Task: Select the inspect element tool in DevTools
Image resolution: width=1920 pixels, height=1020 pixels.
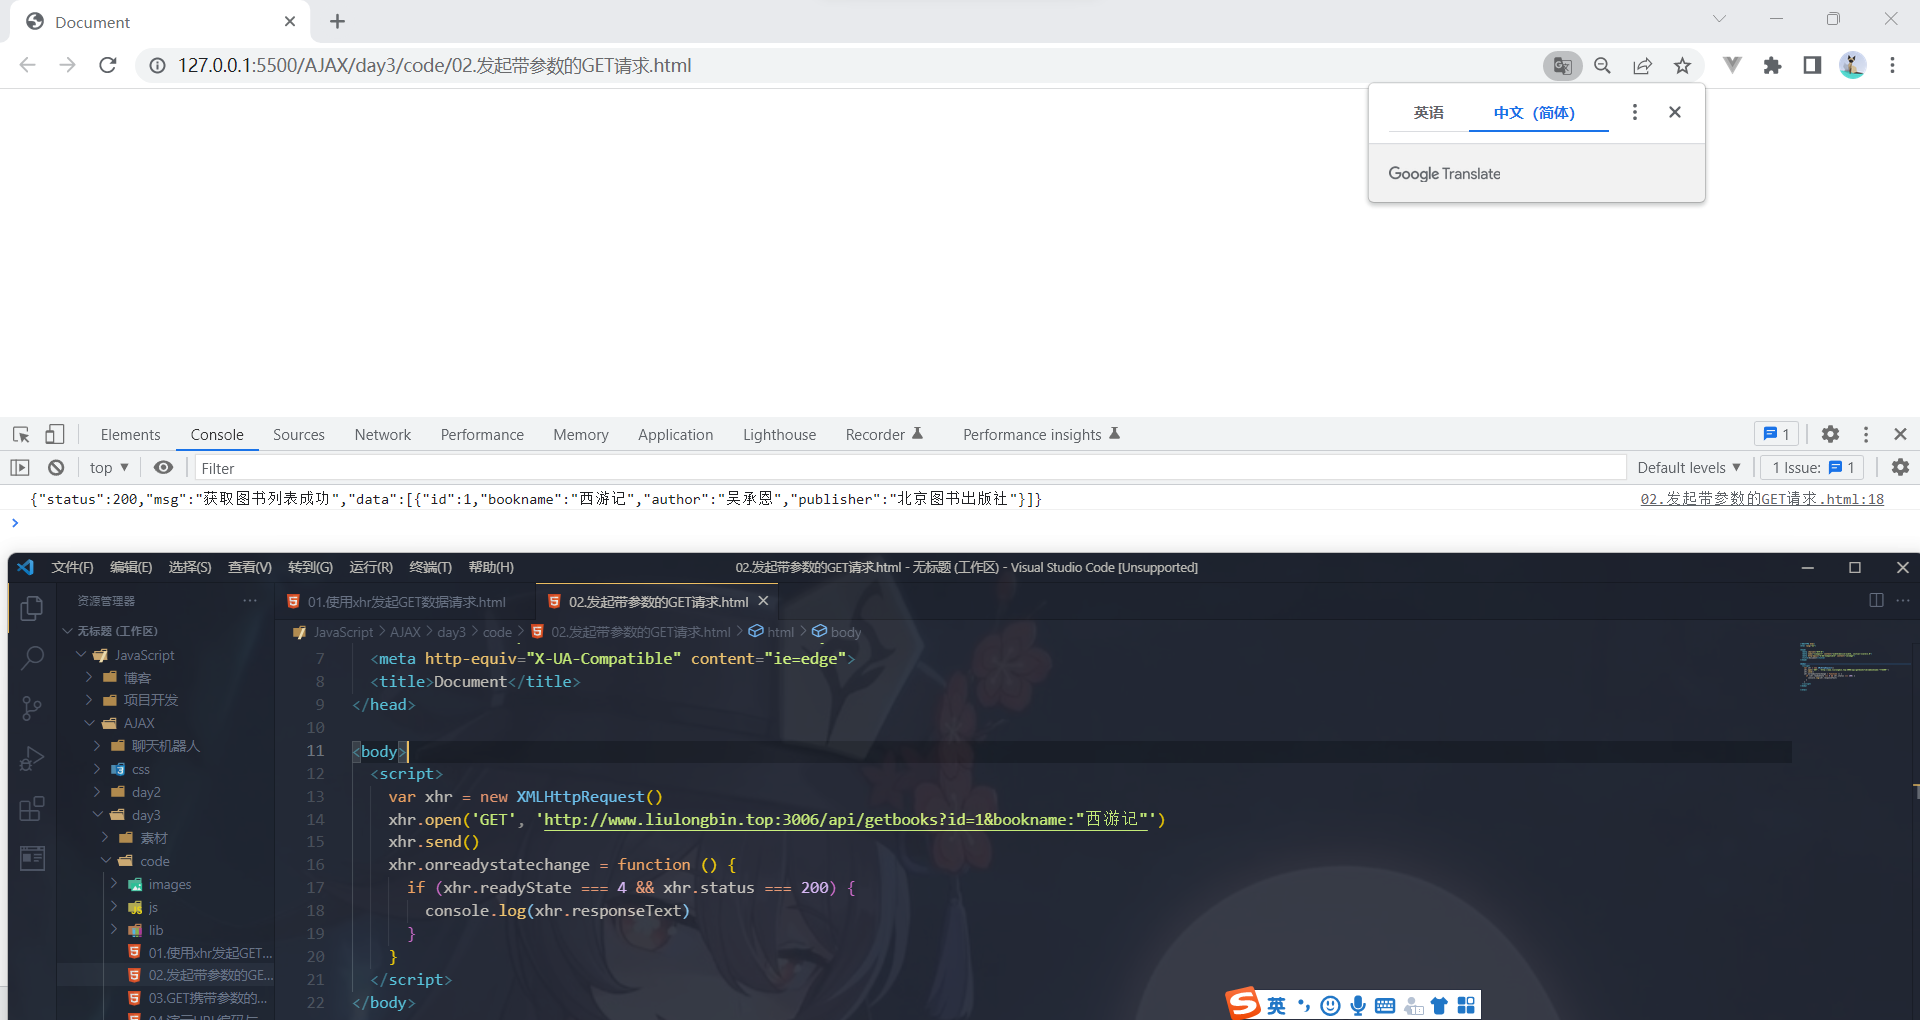Action: pyautogui.click(x=19, y=434)
